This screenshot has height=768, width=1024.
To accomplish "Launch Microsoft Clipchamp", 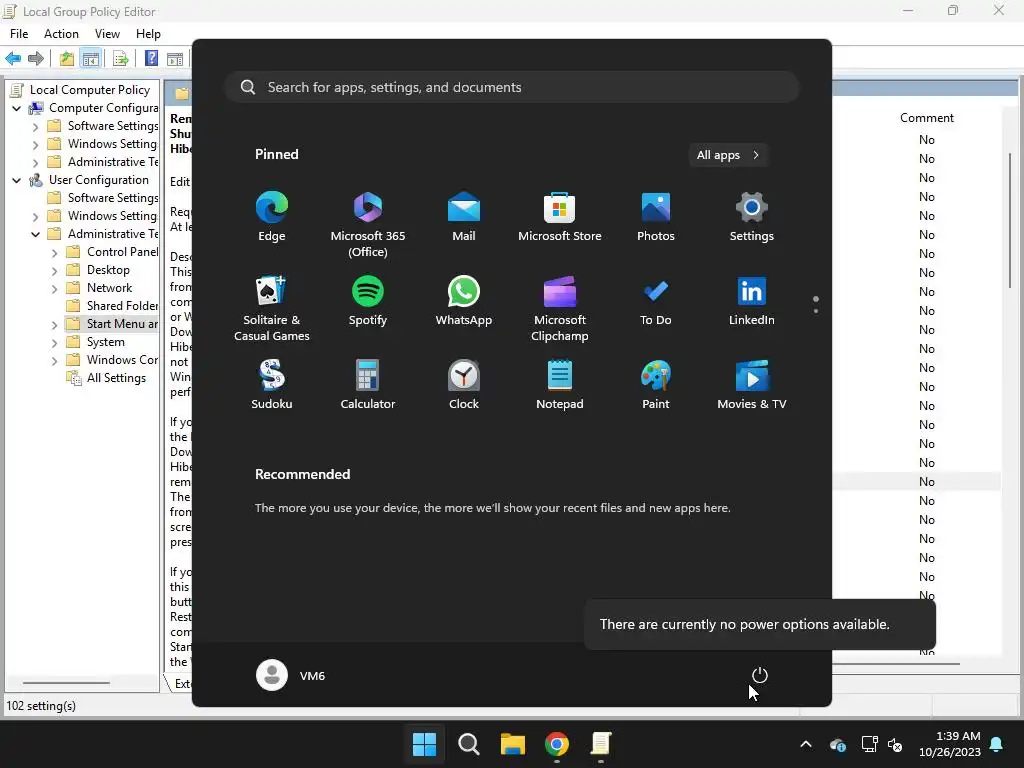I will [x=560, y=308].
